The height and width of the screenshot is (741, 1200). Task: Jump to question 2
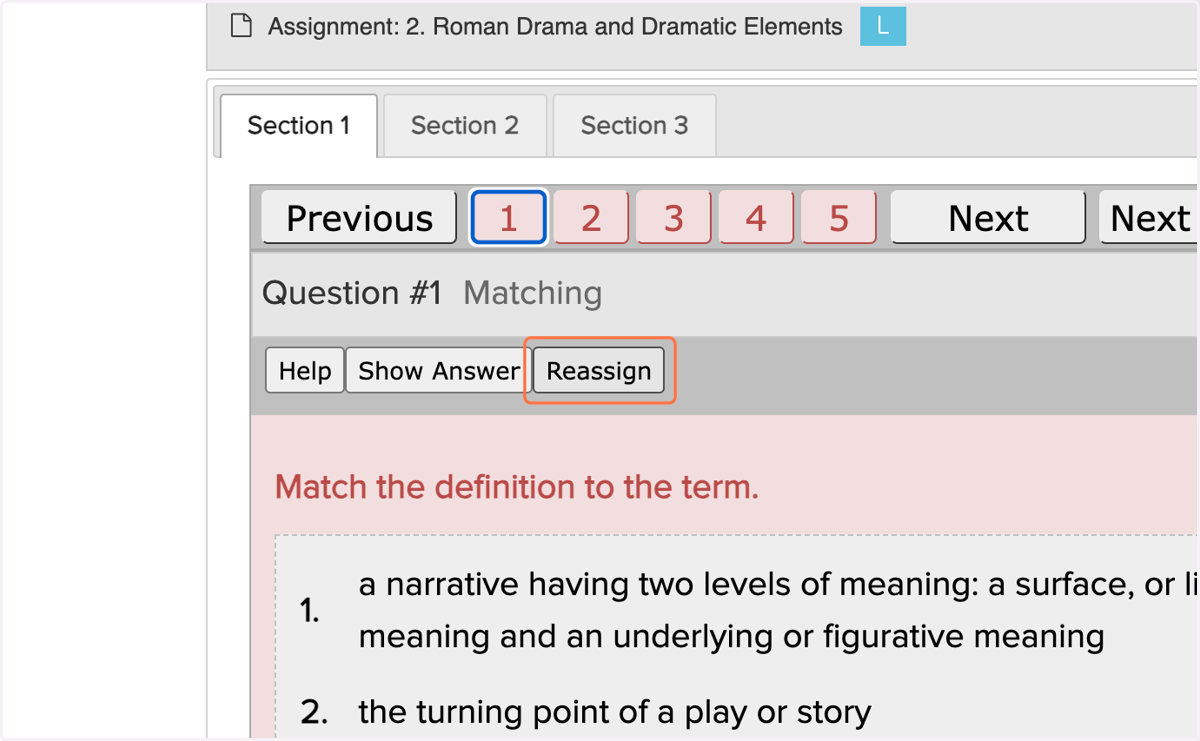(x=591, y=218)
